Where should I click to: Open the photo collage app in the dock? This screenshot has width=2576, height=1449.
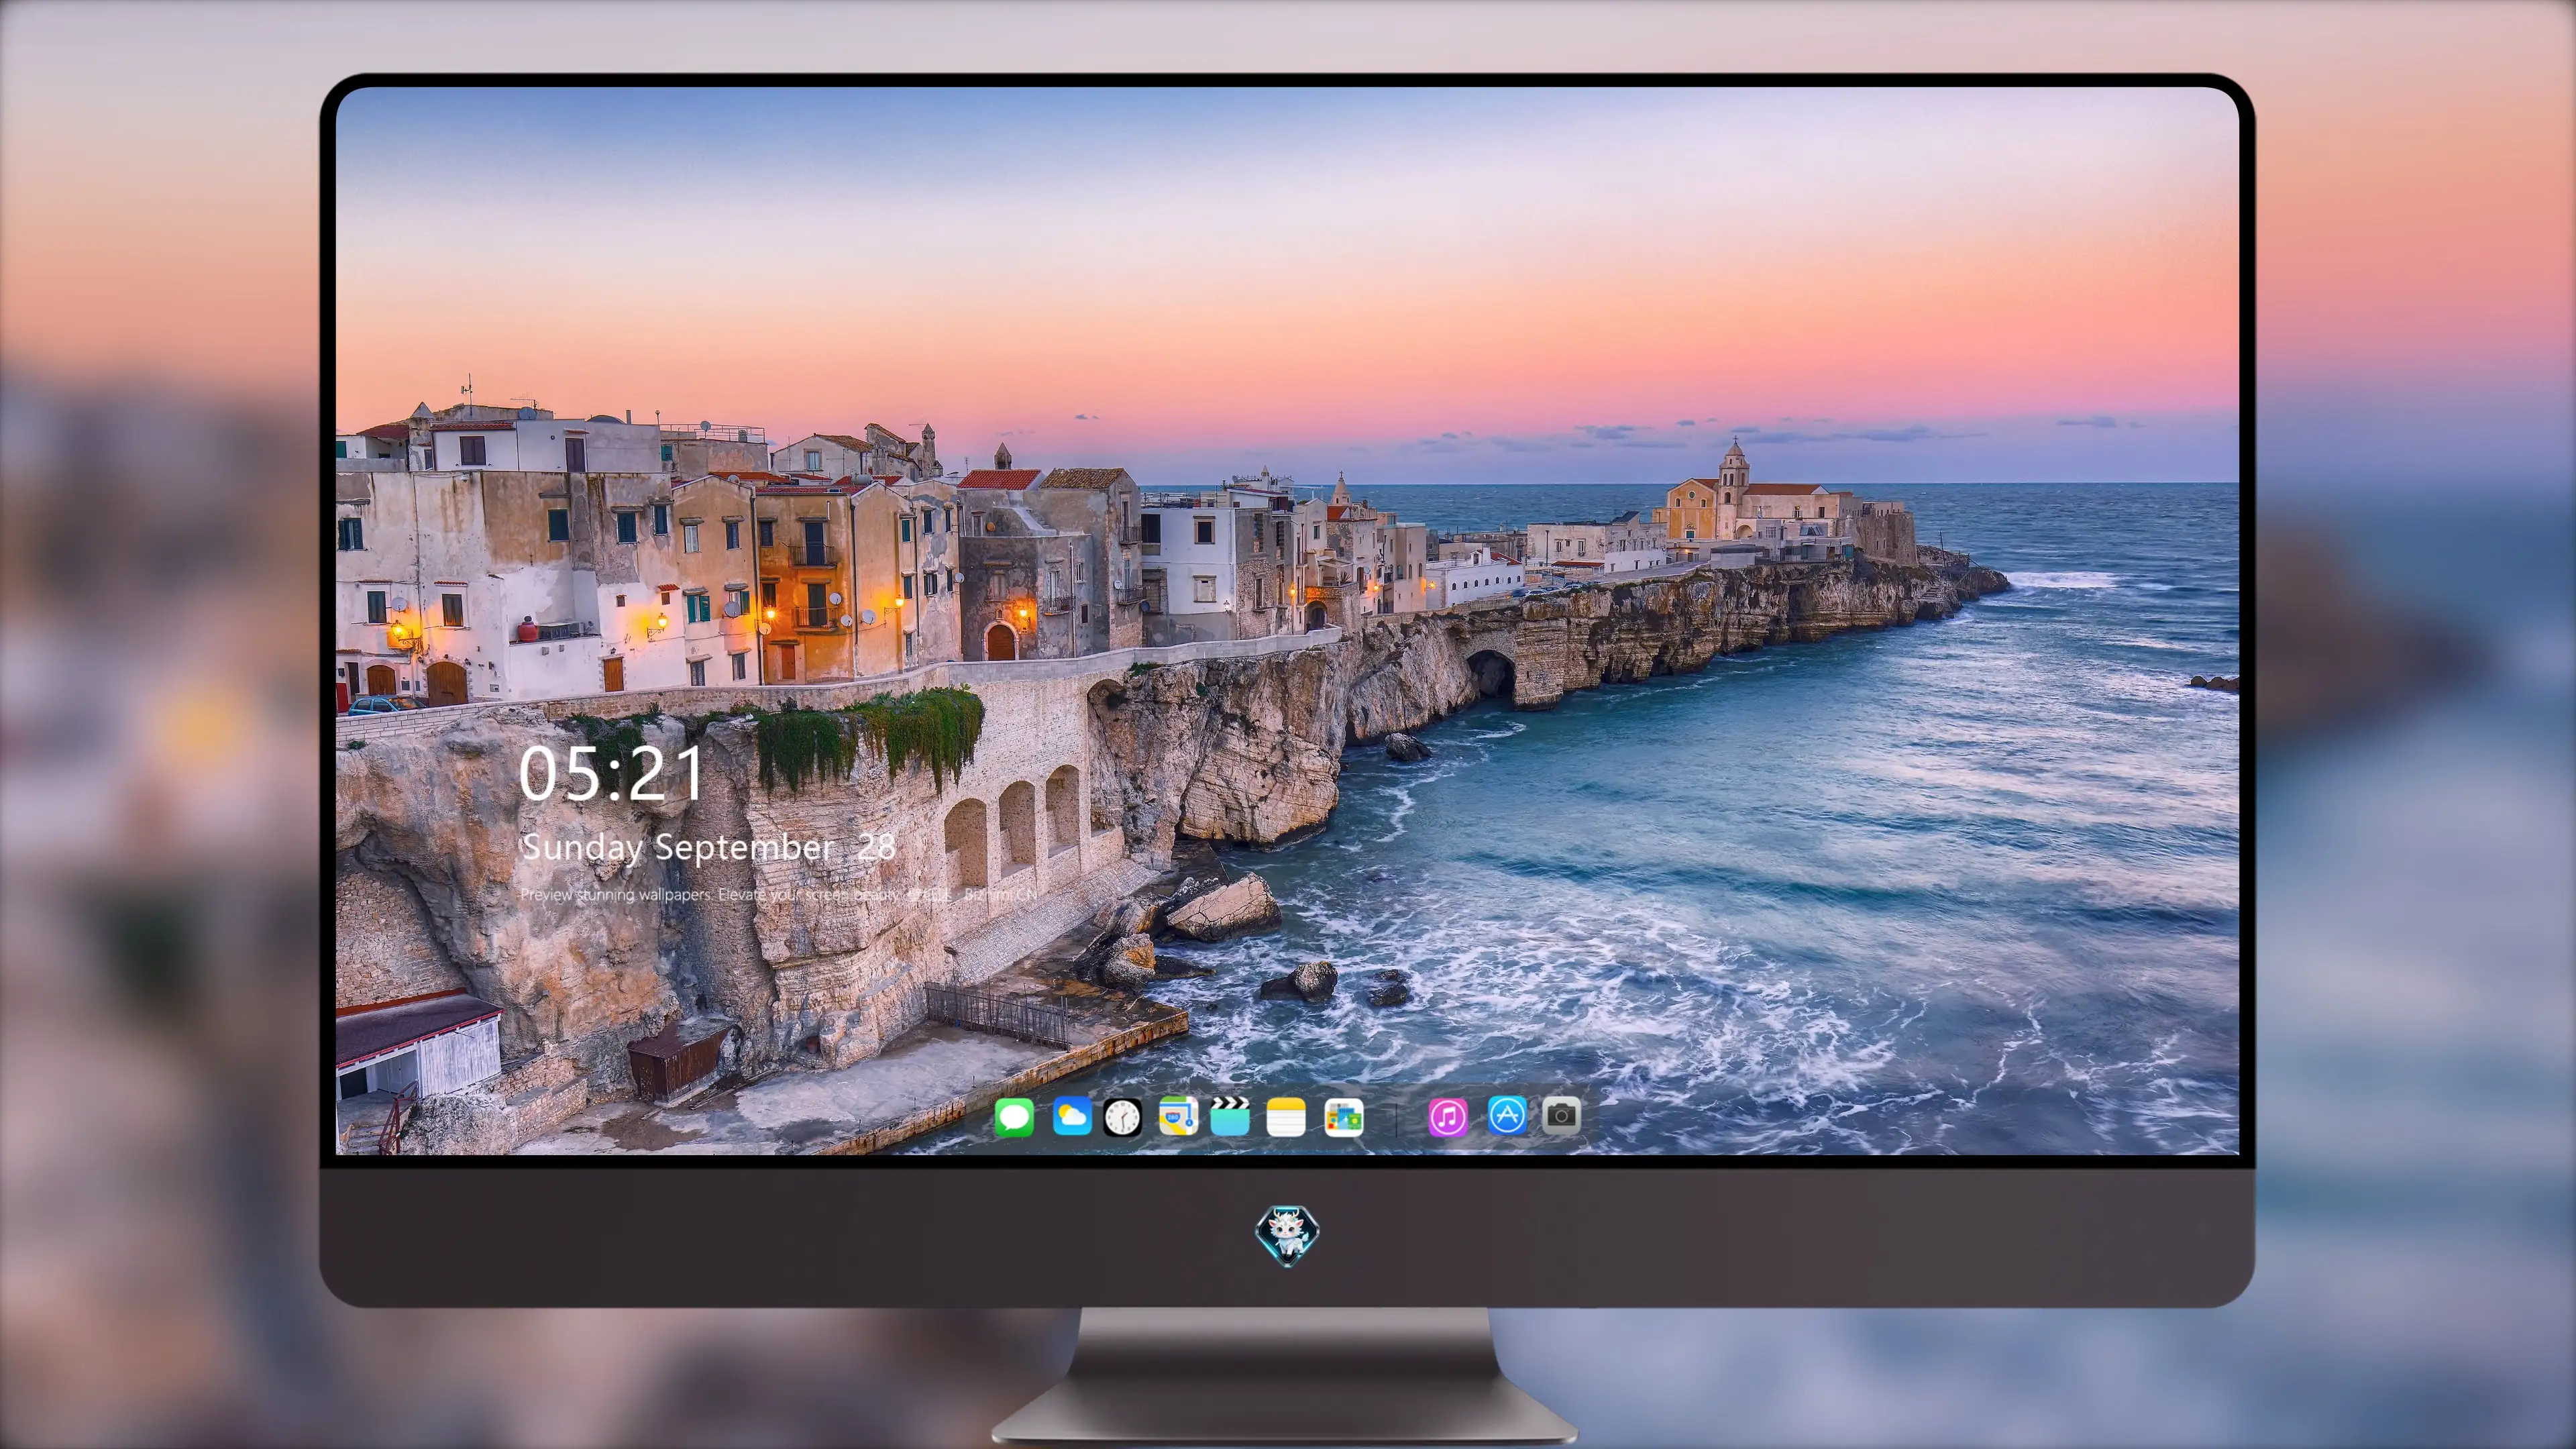tap(1344, 1117)
